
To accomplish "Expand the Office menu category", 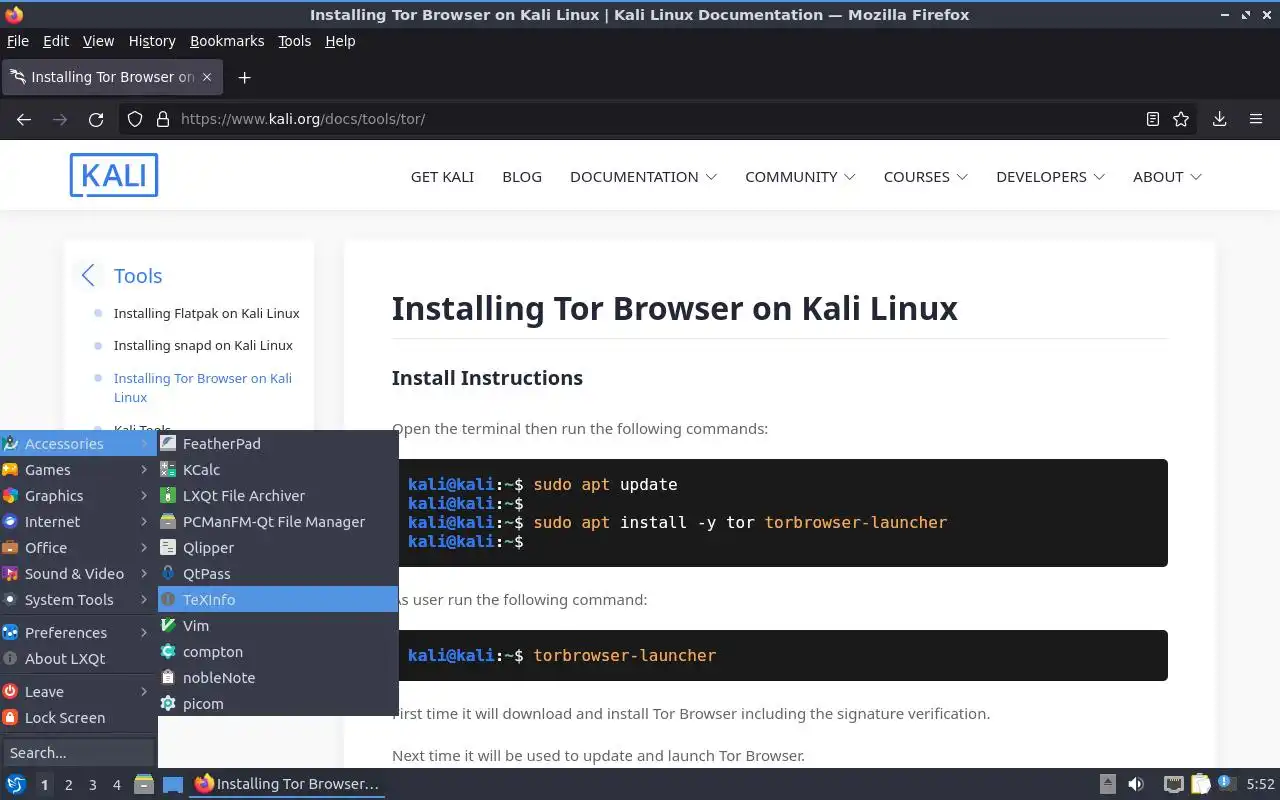I will [x=78, y=548].
